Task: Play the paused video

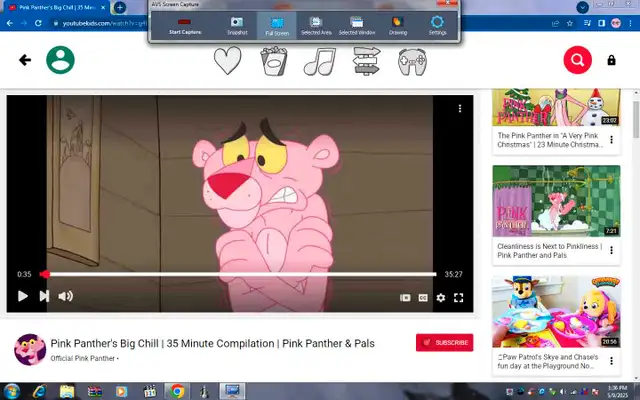Action: coord(23,296)
